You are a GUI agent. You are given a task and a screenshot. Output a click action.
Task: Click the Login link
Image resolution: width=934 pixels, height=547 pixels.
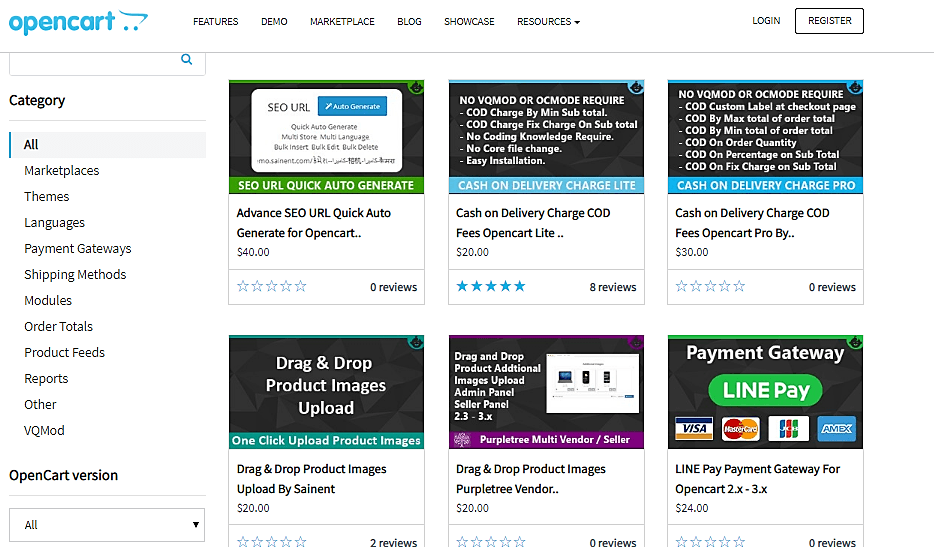pyautogui.click(x=766, y=21)
